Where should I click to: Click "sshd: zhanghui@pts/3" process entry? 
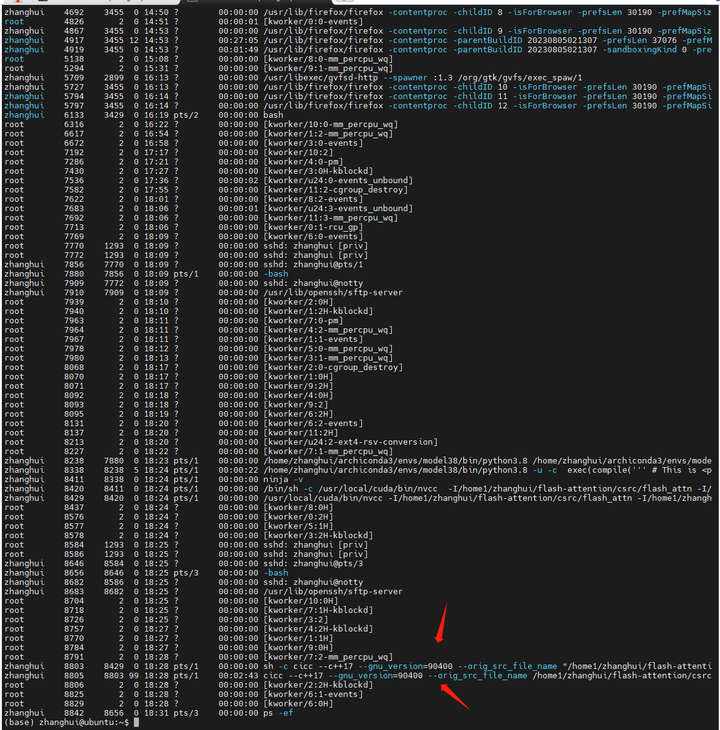pyautogui.click(x=313, y=563)
